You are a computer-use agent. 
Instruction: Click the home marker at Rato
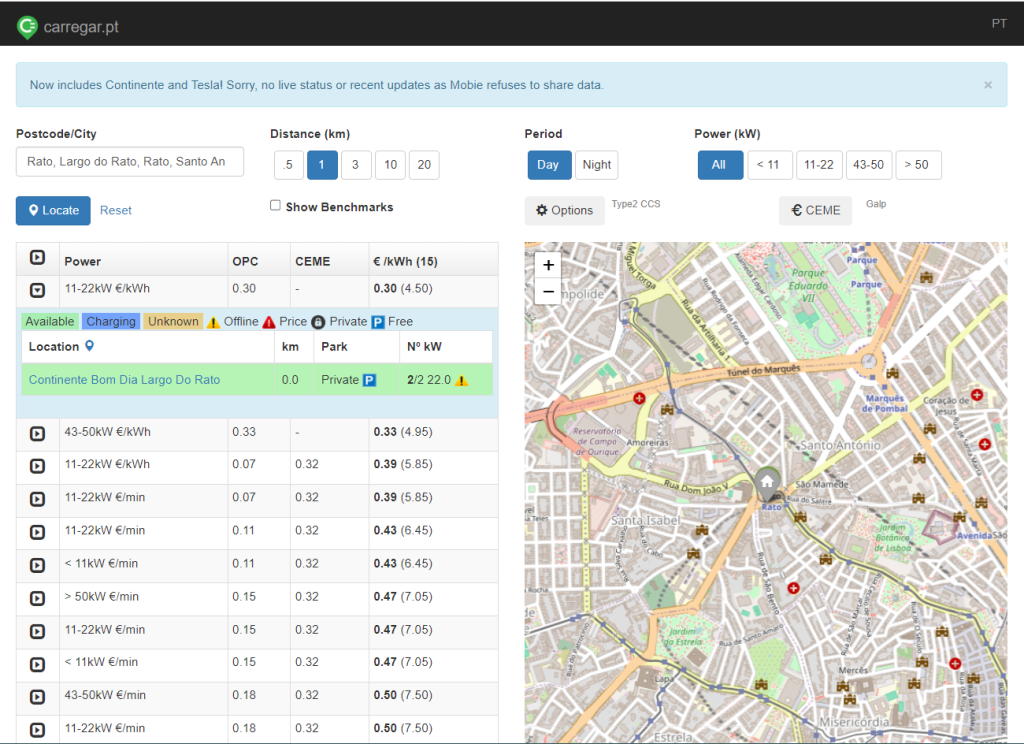[767, 484]
